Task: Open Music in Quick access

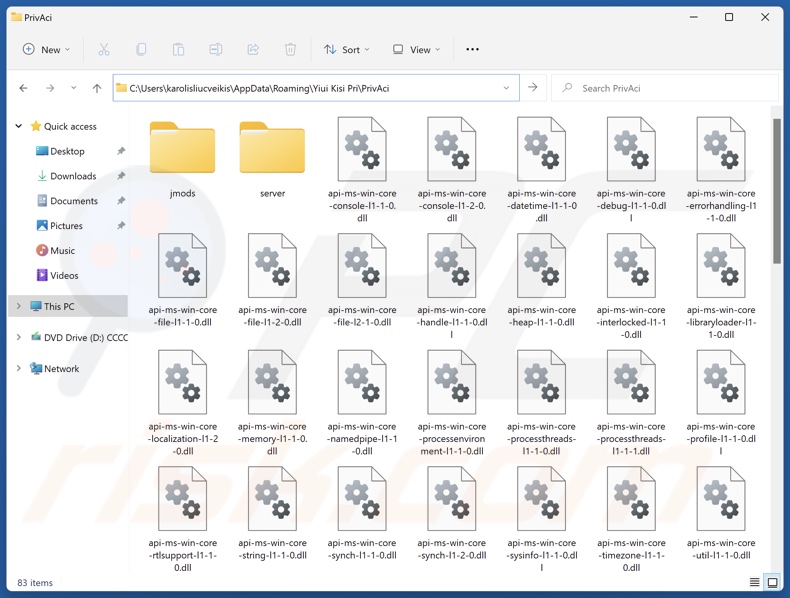Action: pos(62,250)
